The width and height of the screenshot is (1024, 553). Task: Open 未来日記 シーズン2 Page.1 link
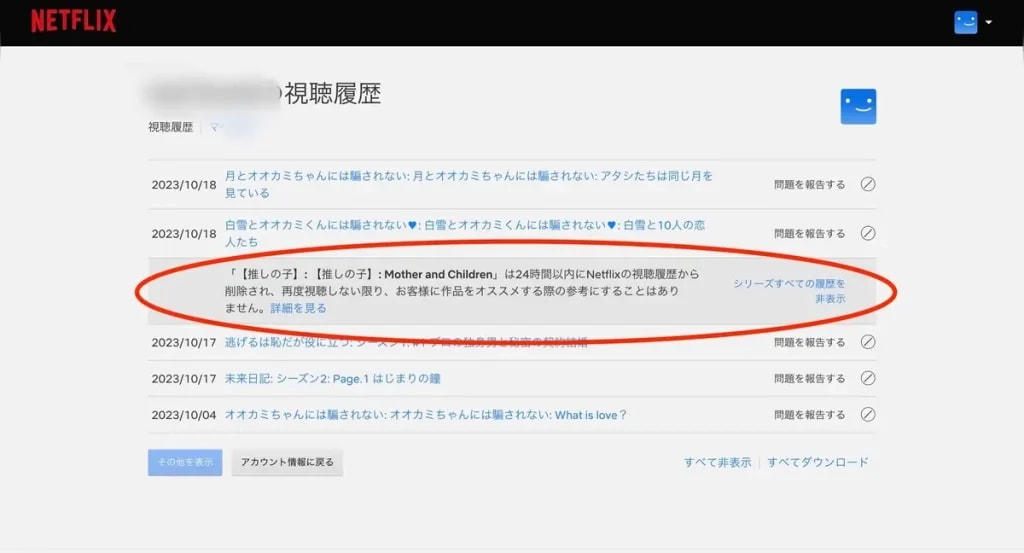333,379
